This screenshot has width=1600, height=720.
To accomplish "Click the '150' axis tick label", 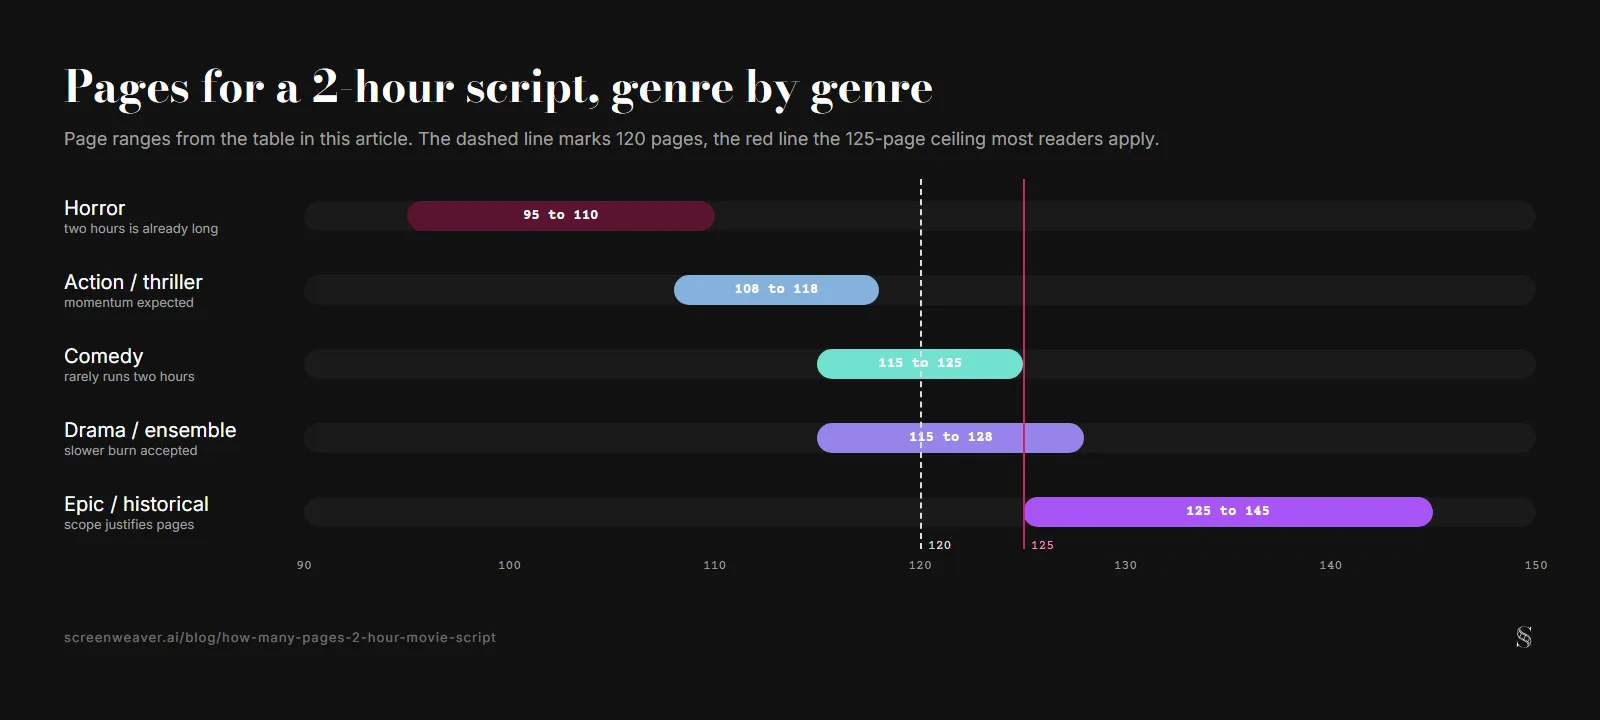I will point(1536,565).
